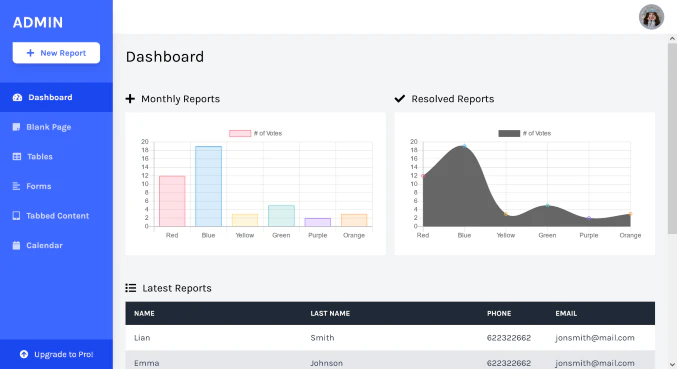Open the user avatar profile menu

pyautogui.click(x=651, y=17)
